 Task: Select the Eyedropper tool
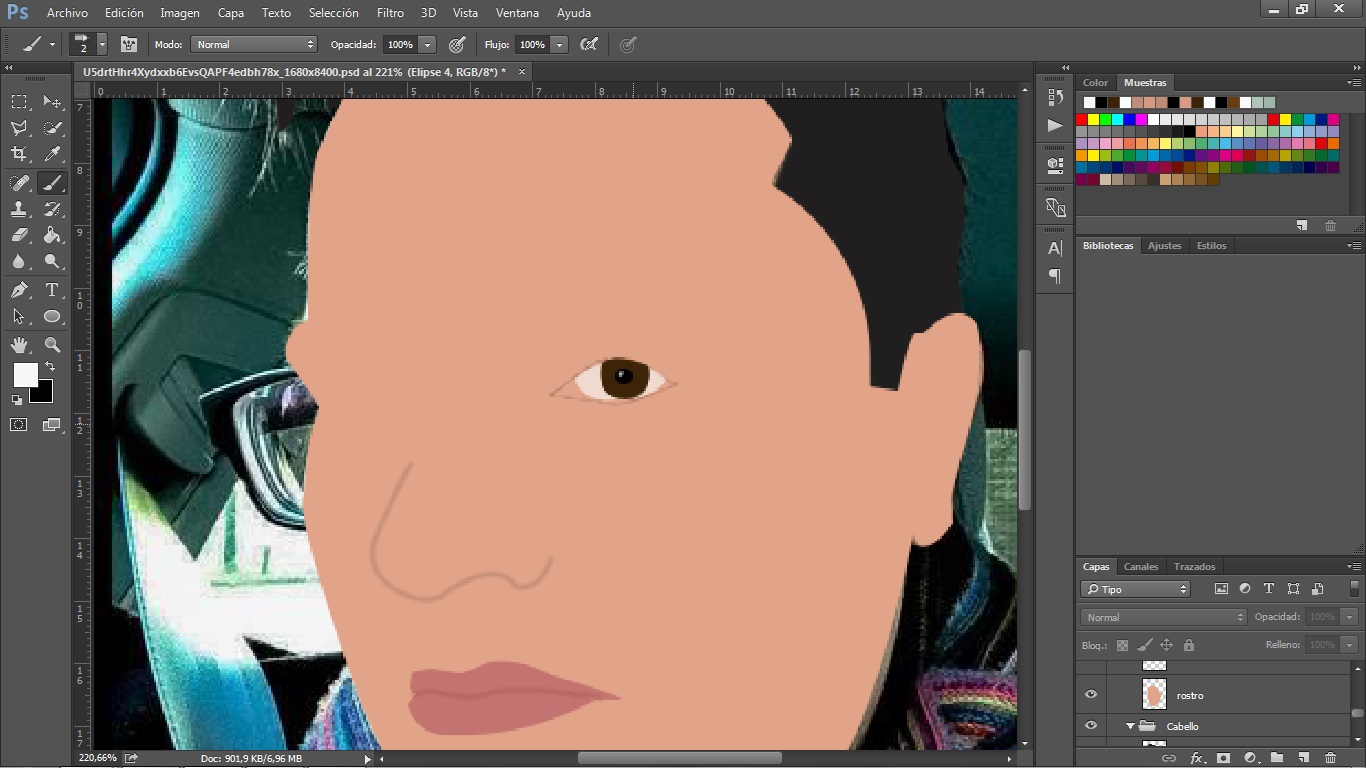pos(52,154)
